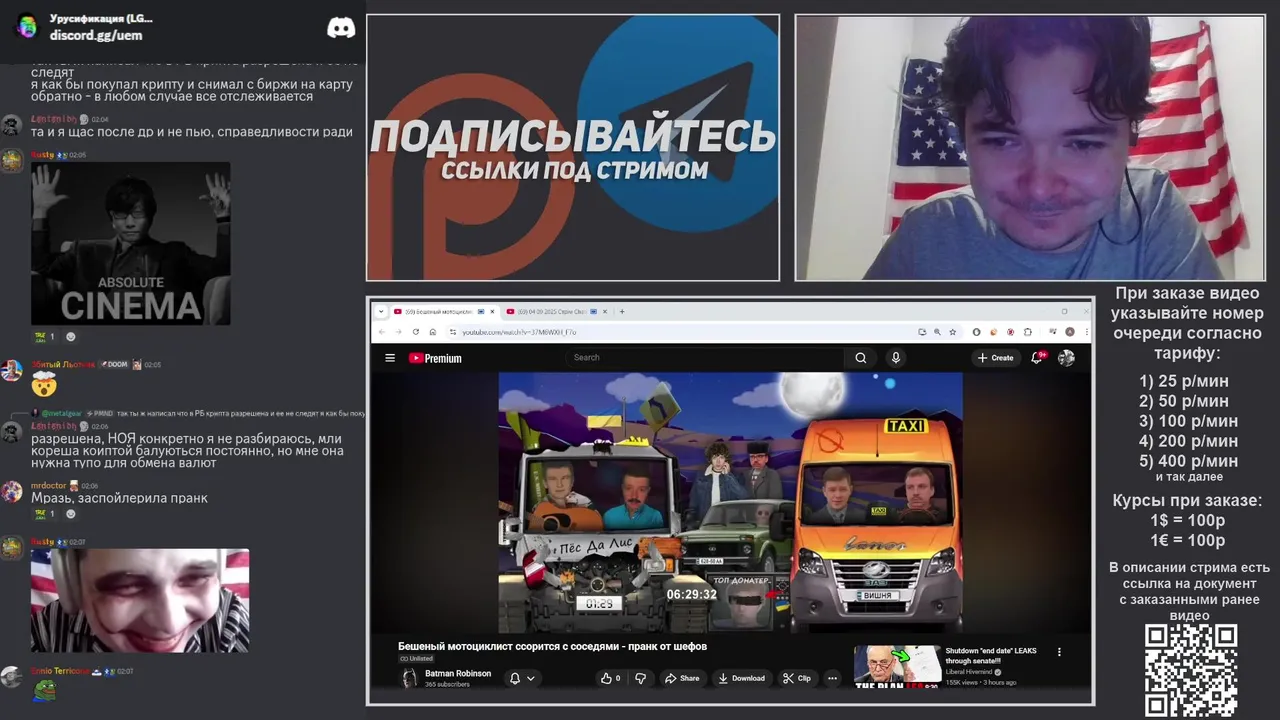Viewport: 1280px width, 720px height.
Task: Bookmark this page with star icon
Action: 953,332
